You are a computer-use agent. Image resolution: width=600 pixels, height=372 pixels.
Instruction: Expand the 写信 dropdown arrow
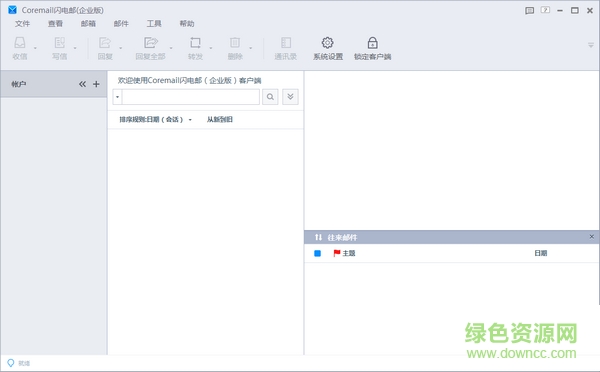click(x=75, y=48)
